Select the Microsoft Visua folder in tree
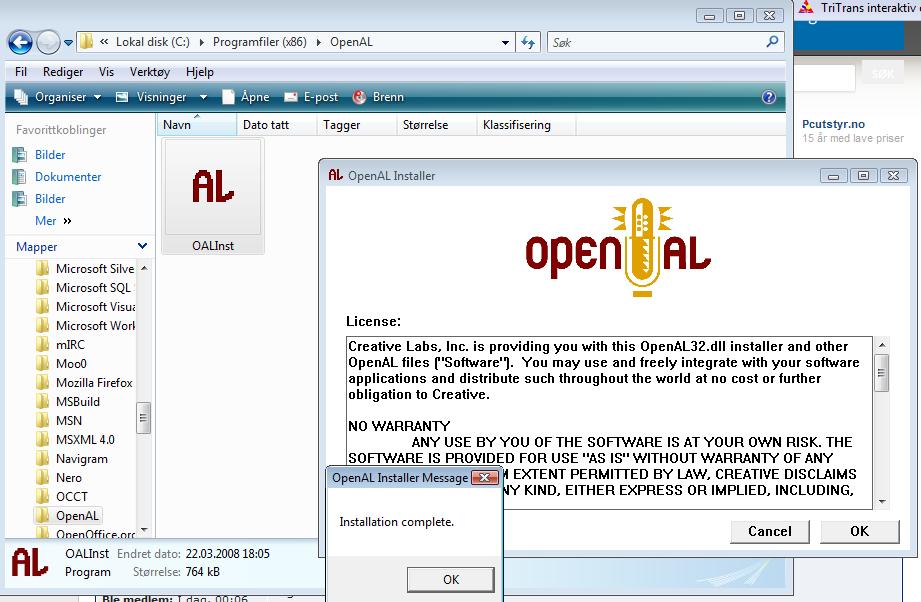The height and width of the screenshot is (602, 921). point(95,307)
